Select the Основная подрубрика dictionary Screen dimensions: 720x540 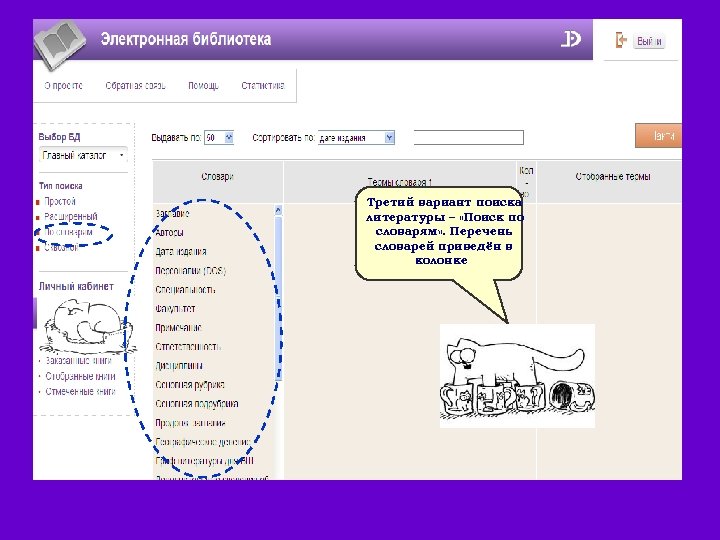click(197, 404)
